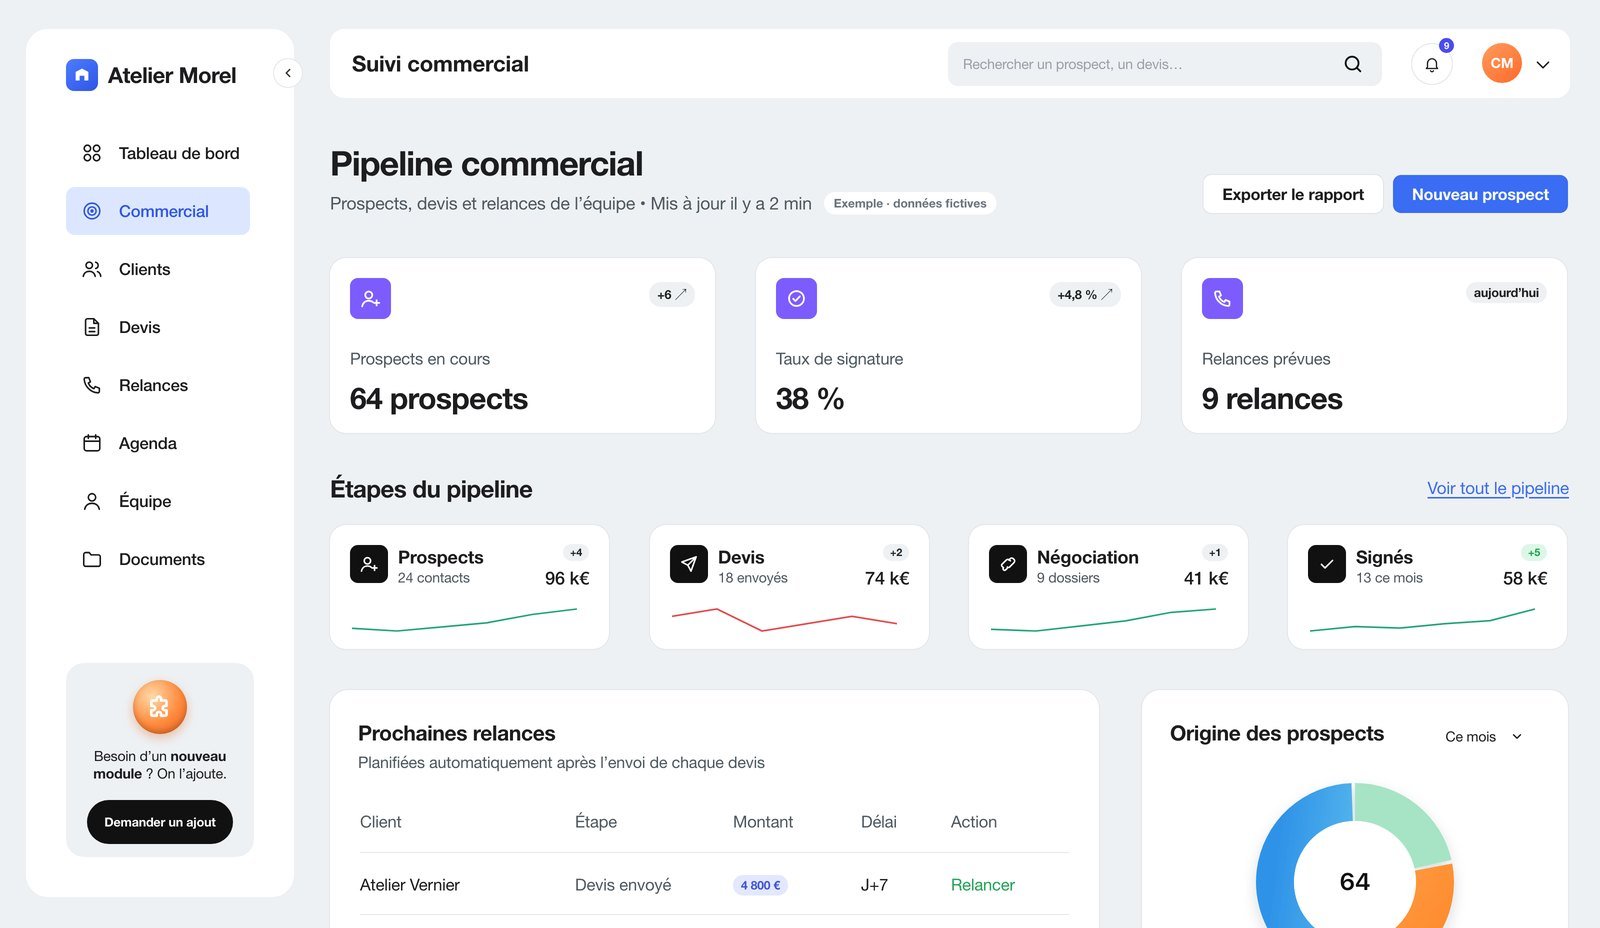This screenshot has width=1600, height=928.
Task: Click the +4,8 % trend badge
Action: (1085, 294)
